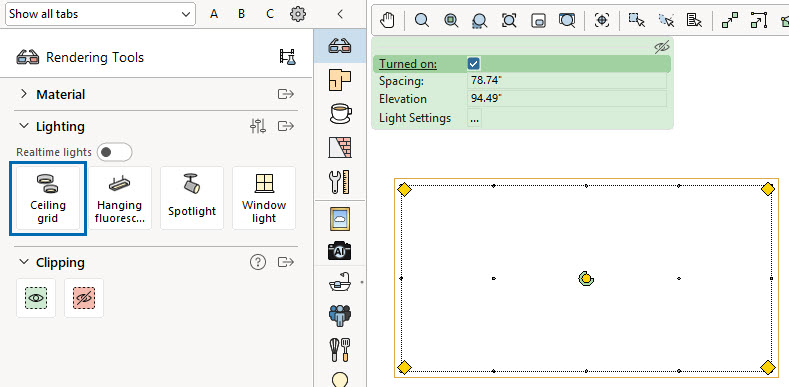Click the magnifier over window frame icon

point(567,20)
